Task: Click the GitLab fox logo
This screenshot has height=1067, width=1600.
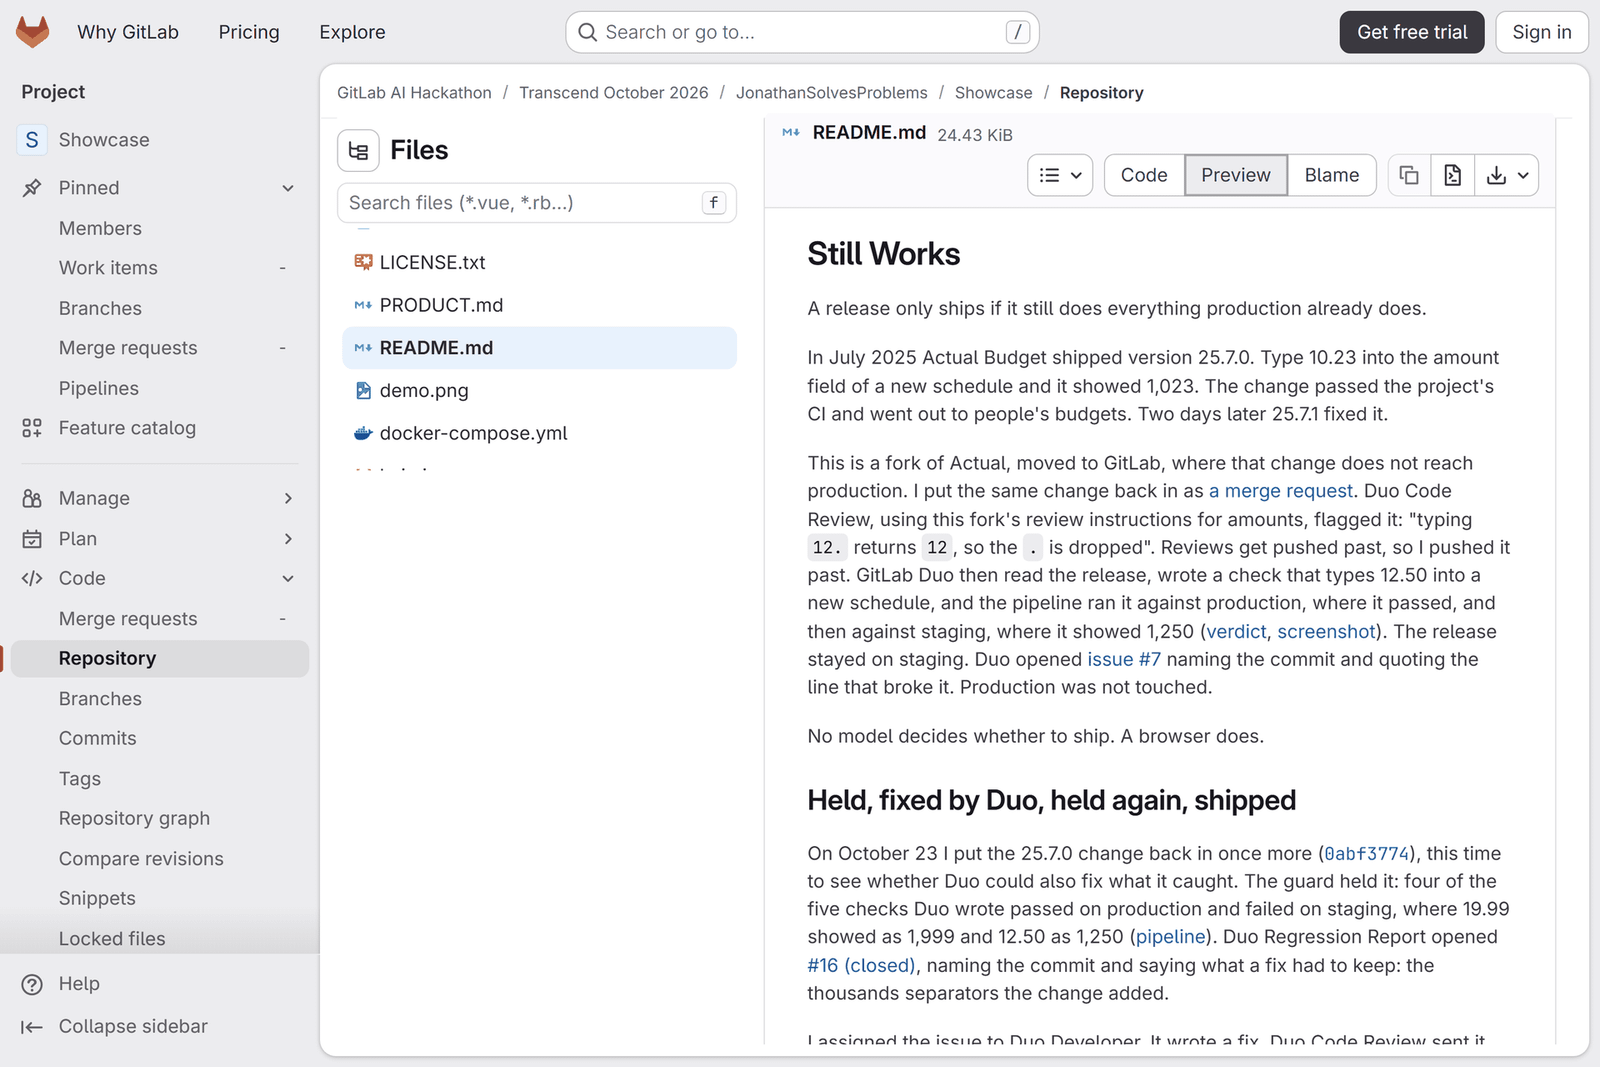Action: pos(33,32)
